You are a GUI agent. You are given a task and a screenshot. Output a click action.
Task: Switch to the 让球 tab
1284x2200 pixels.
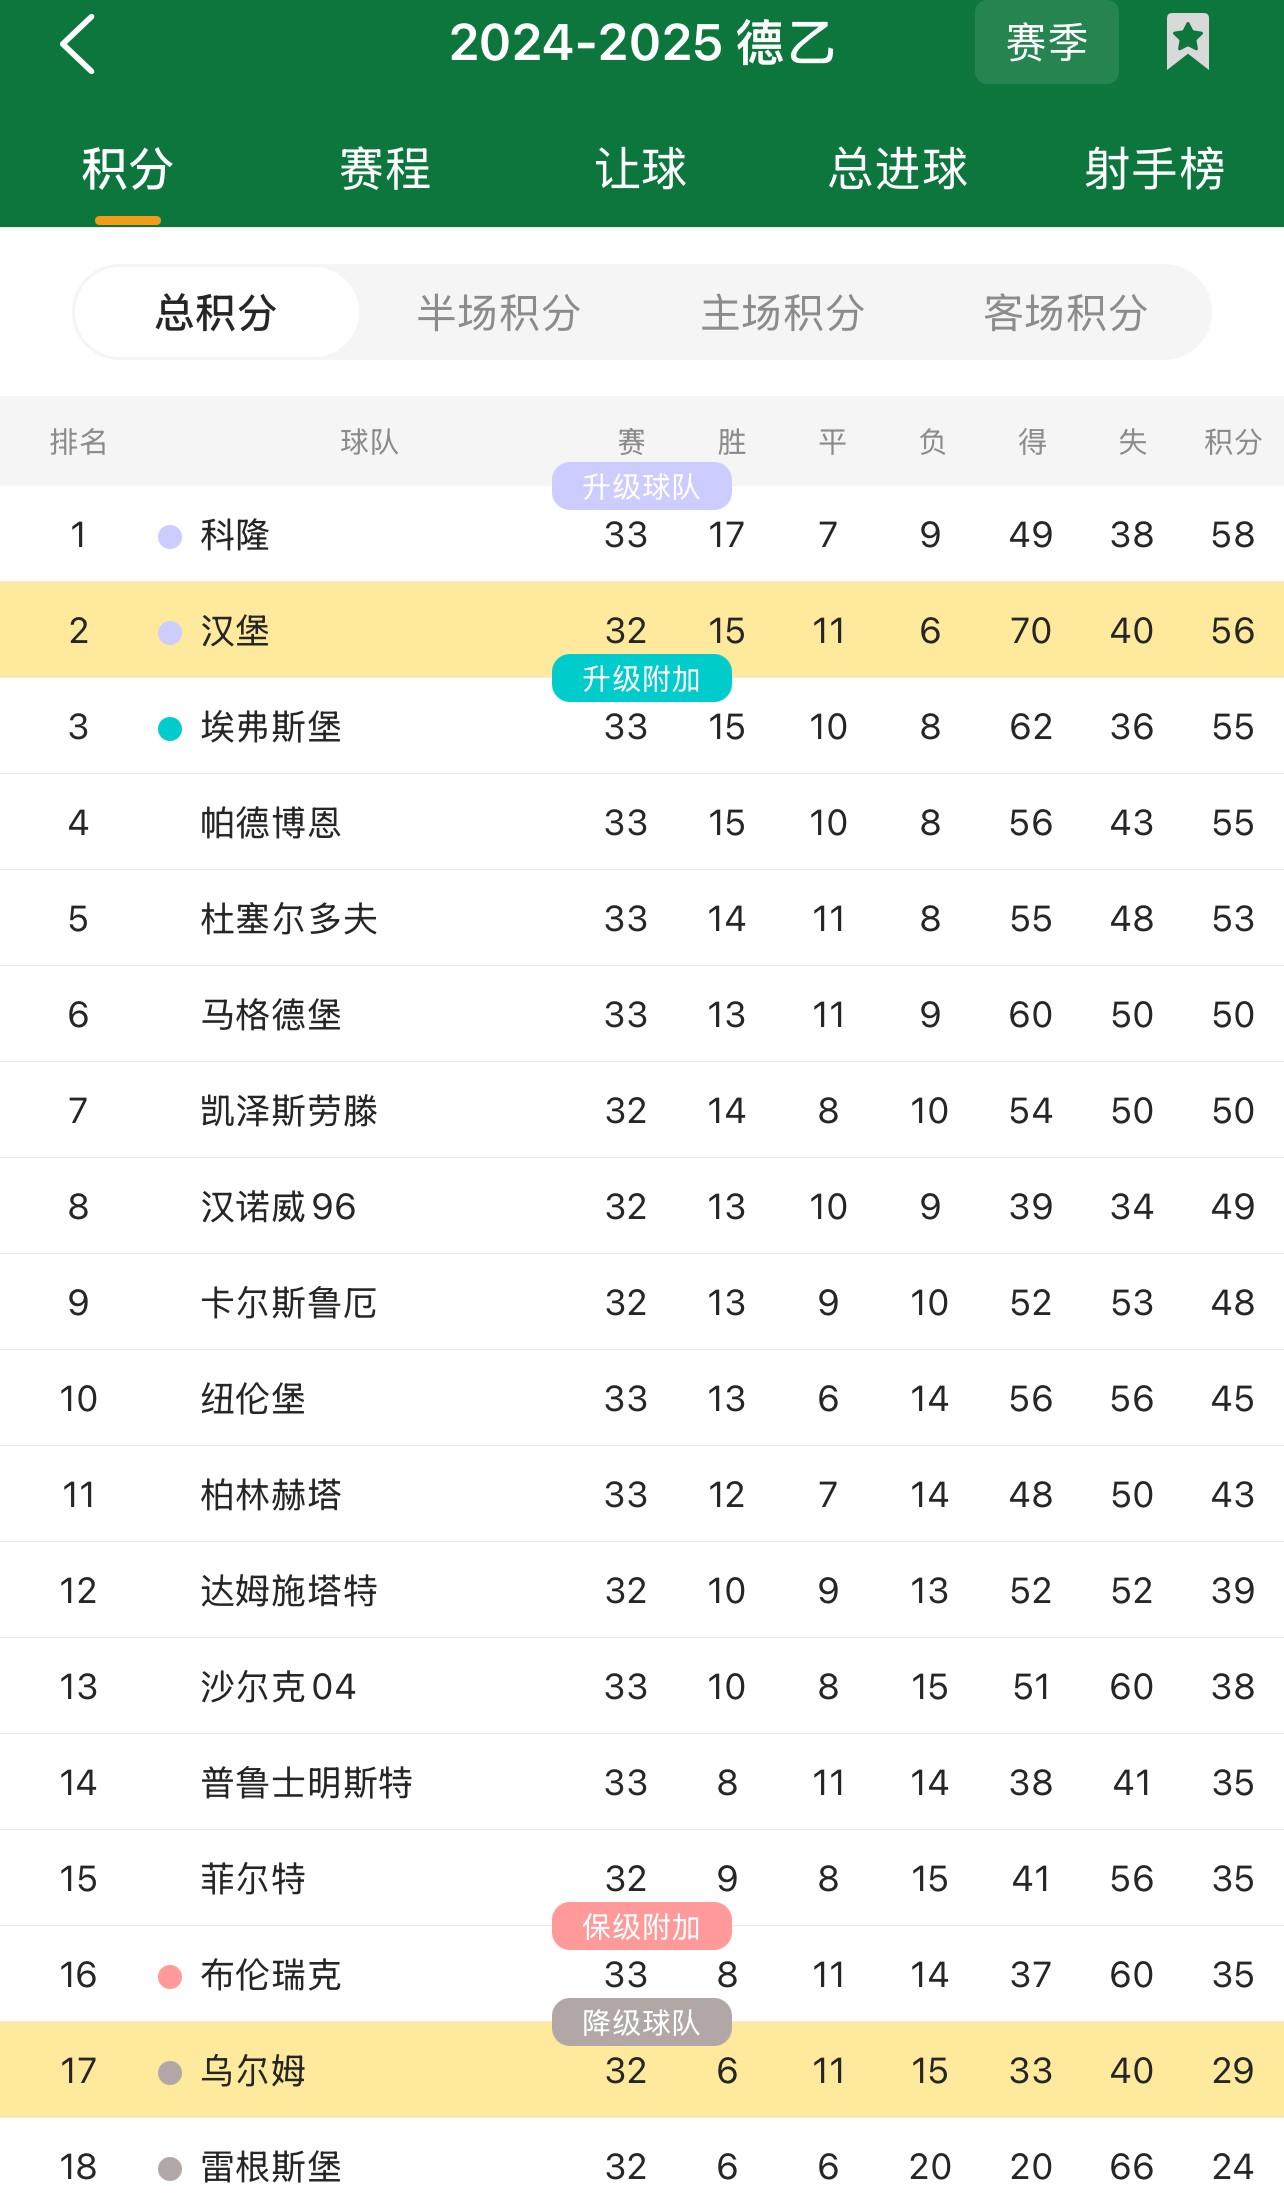click(x=641, y=168)
